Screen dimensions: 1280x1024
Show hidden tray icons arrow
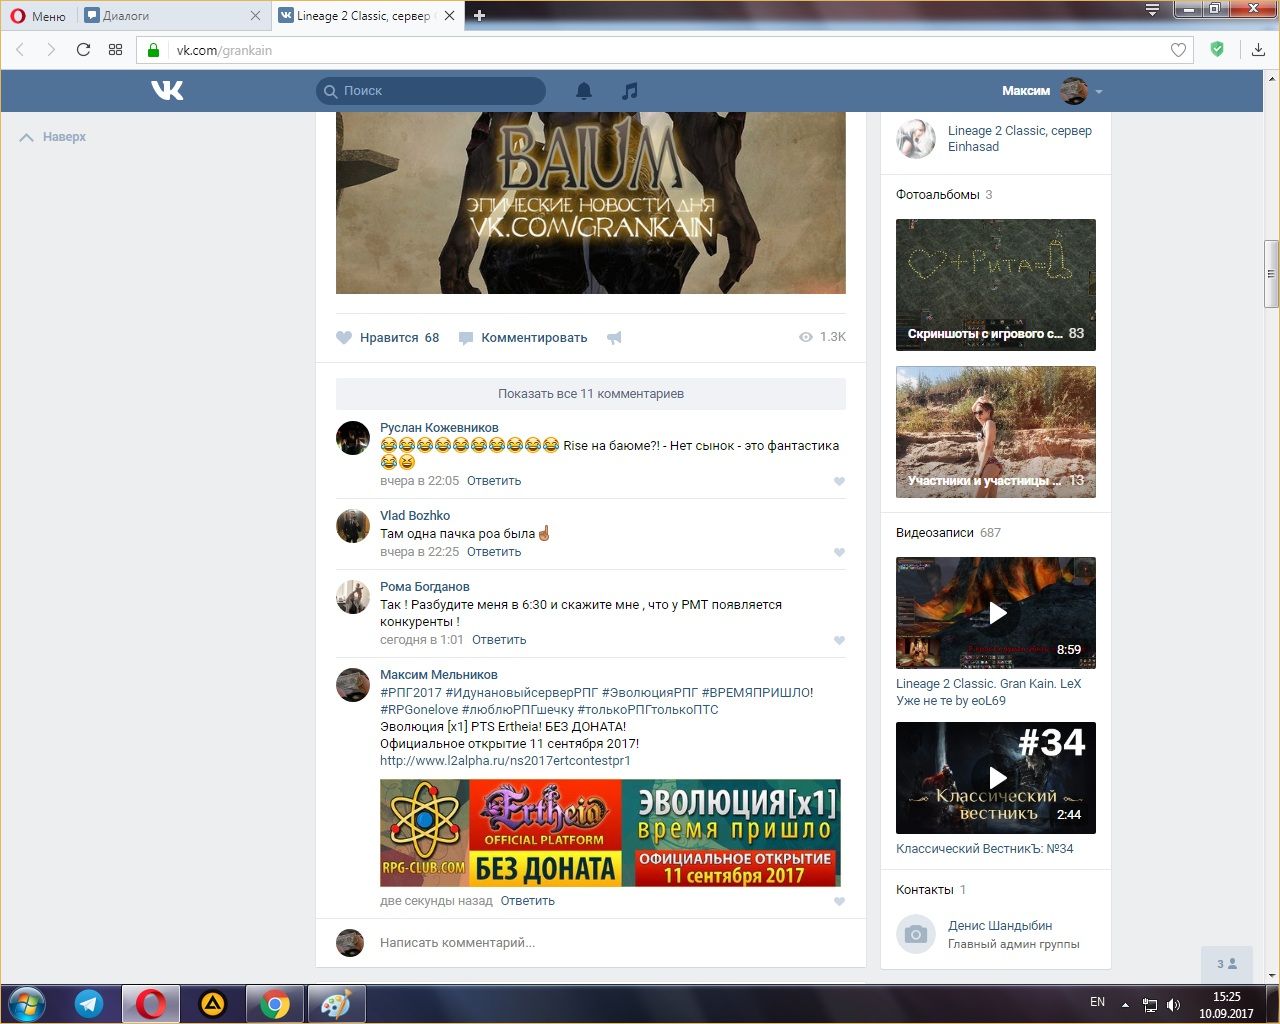click(1126, 1005)
